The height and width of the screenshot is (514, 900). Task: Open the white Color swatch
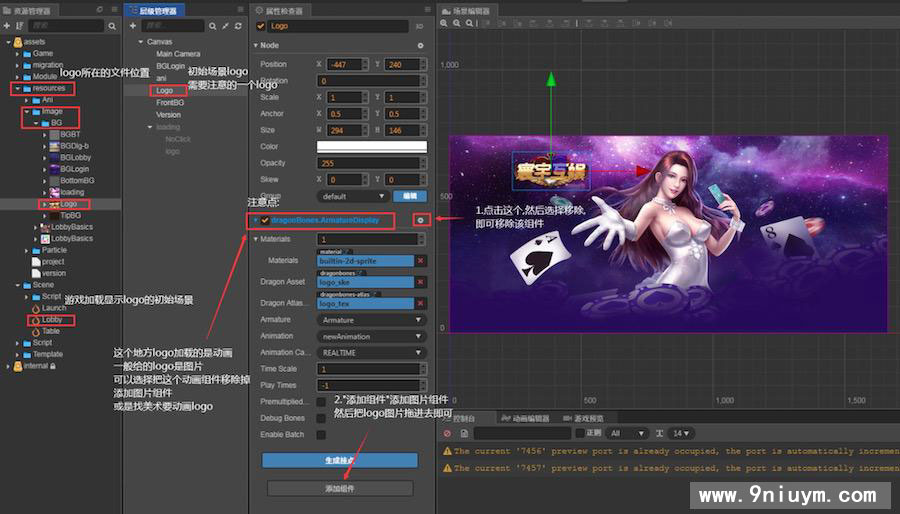[371, 147]
